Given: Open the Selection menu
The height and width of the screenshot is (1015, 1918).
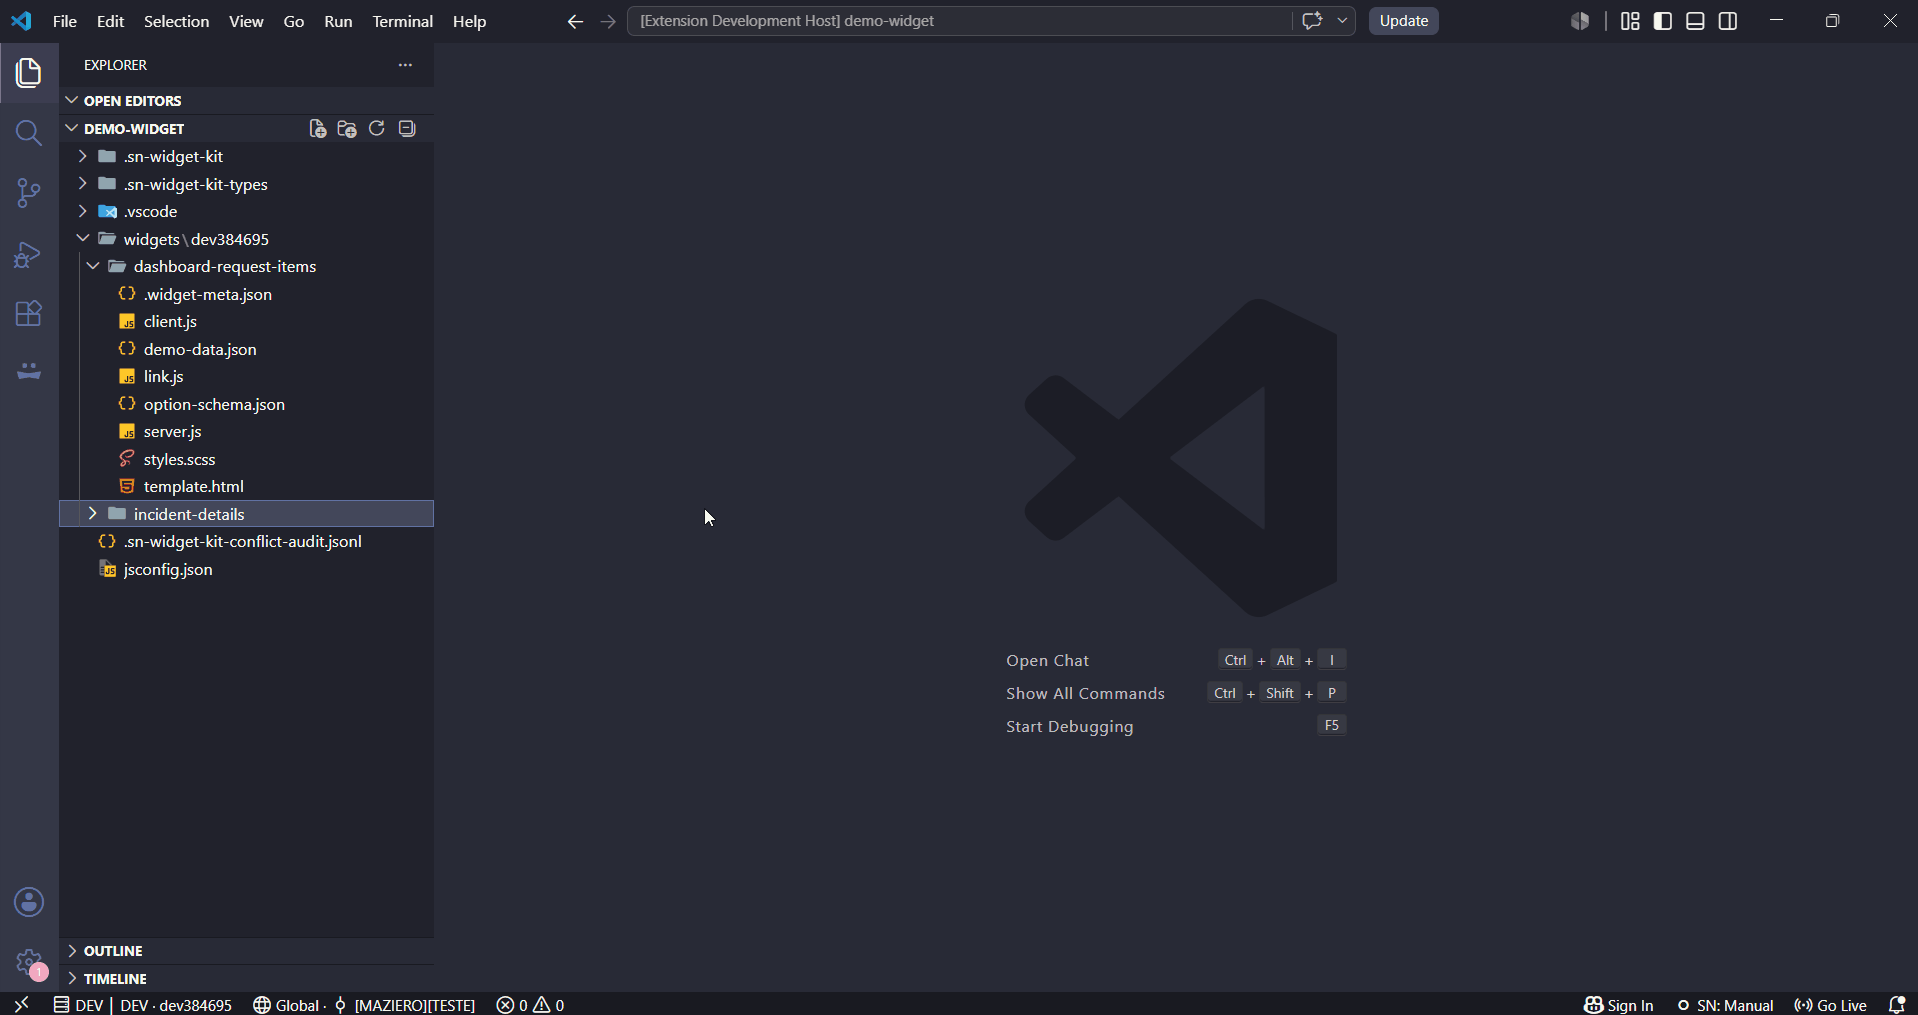Looking at the screenshot, I should tap(177, 21).
